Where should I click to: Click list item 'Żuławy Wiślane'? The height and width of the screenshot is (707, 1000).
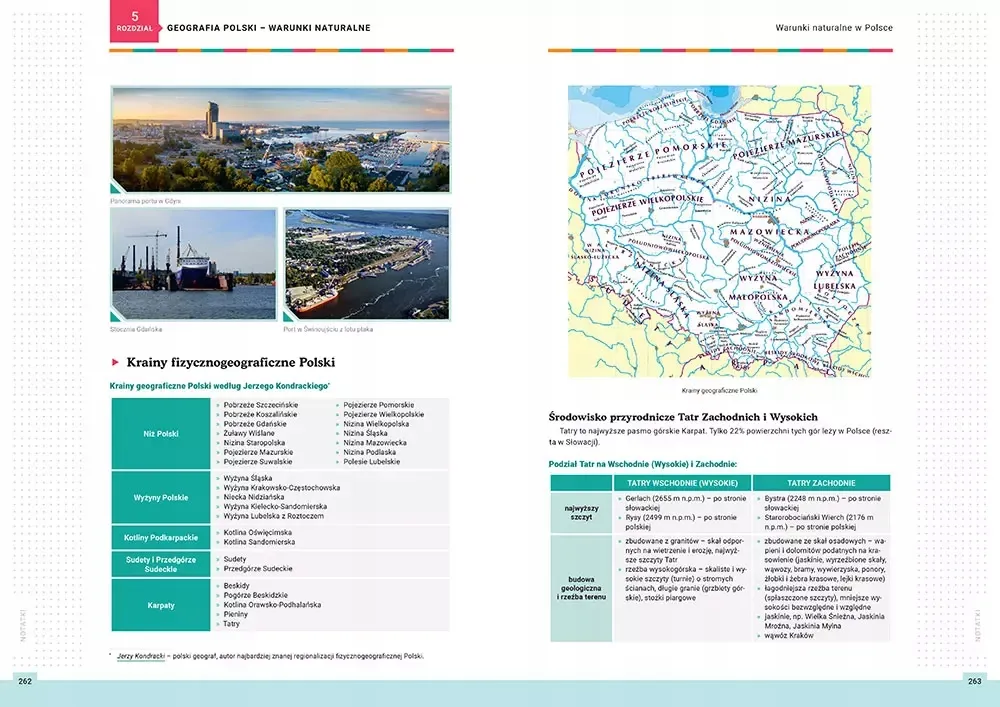click(x=249, y=433)
